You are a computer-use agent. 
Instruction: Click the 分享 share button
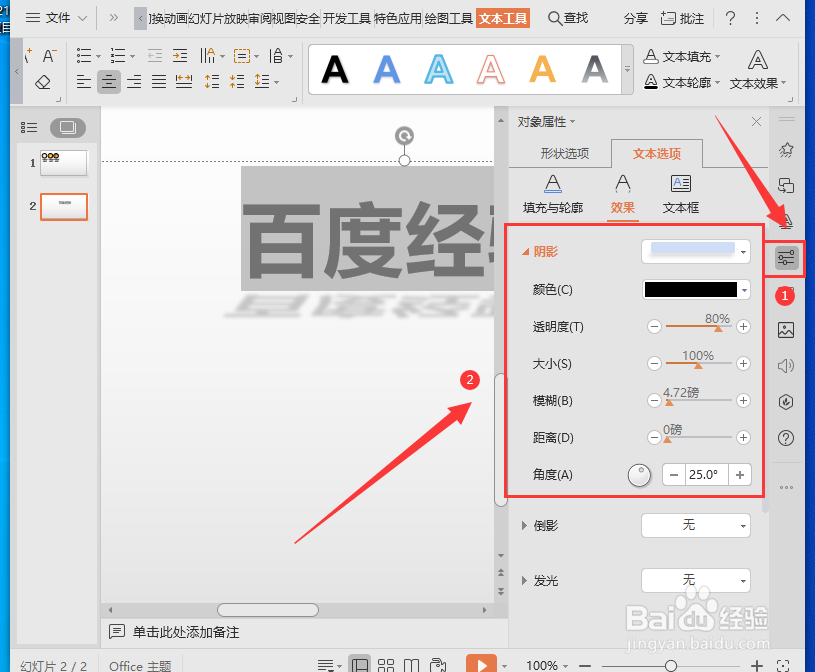pos(636,19)
